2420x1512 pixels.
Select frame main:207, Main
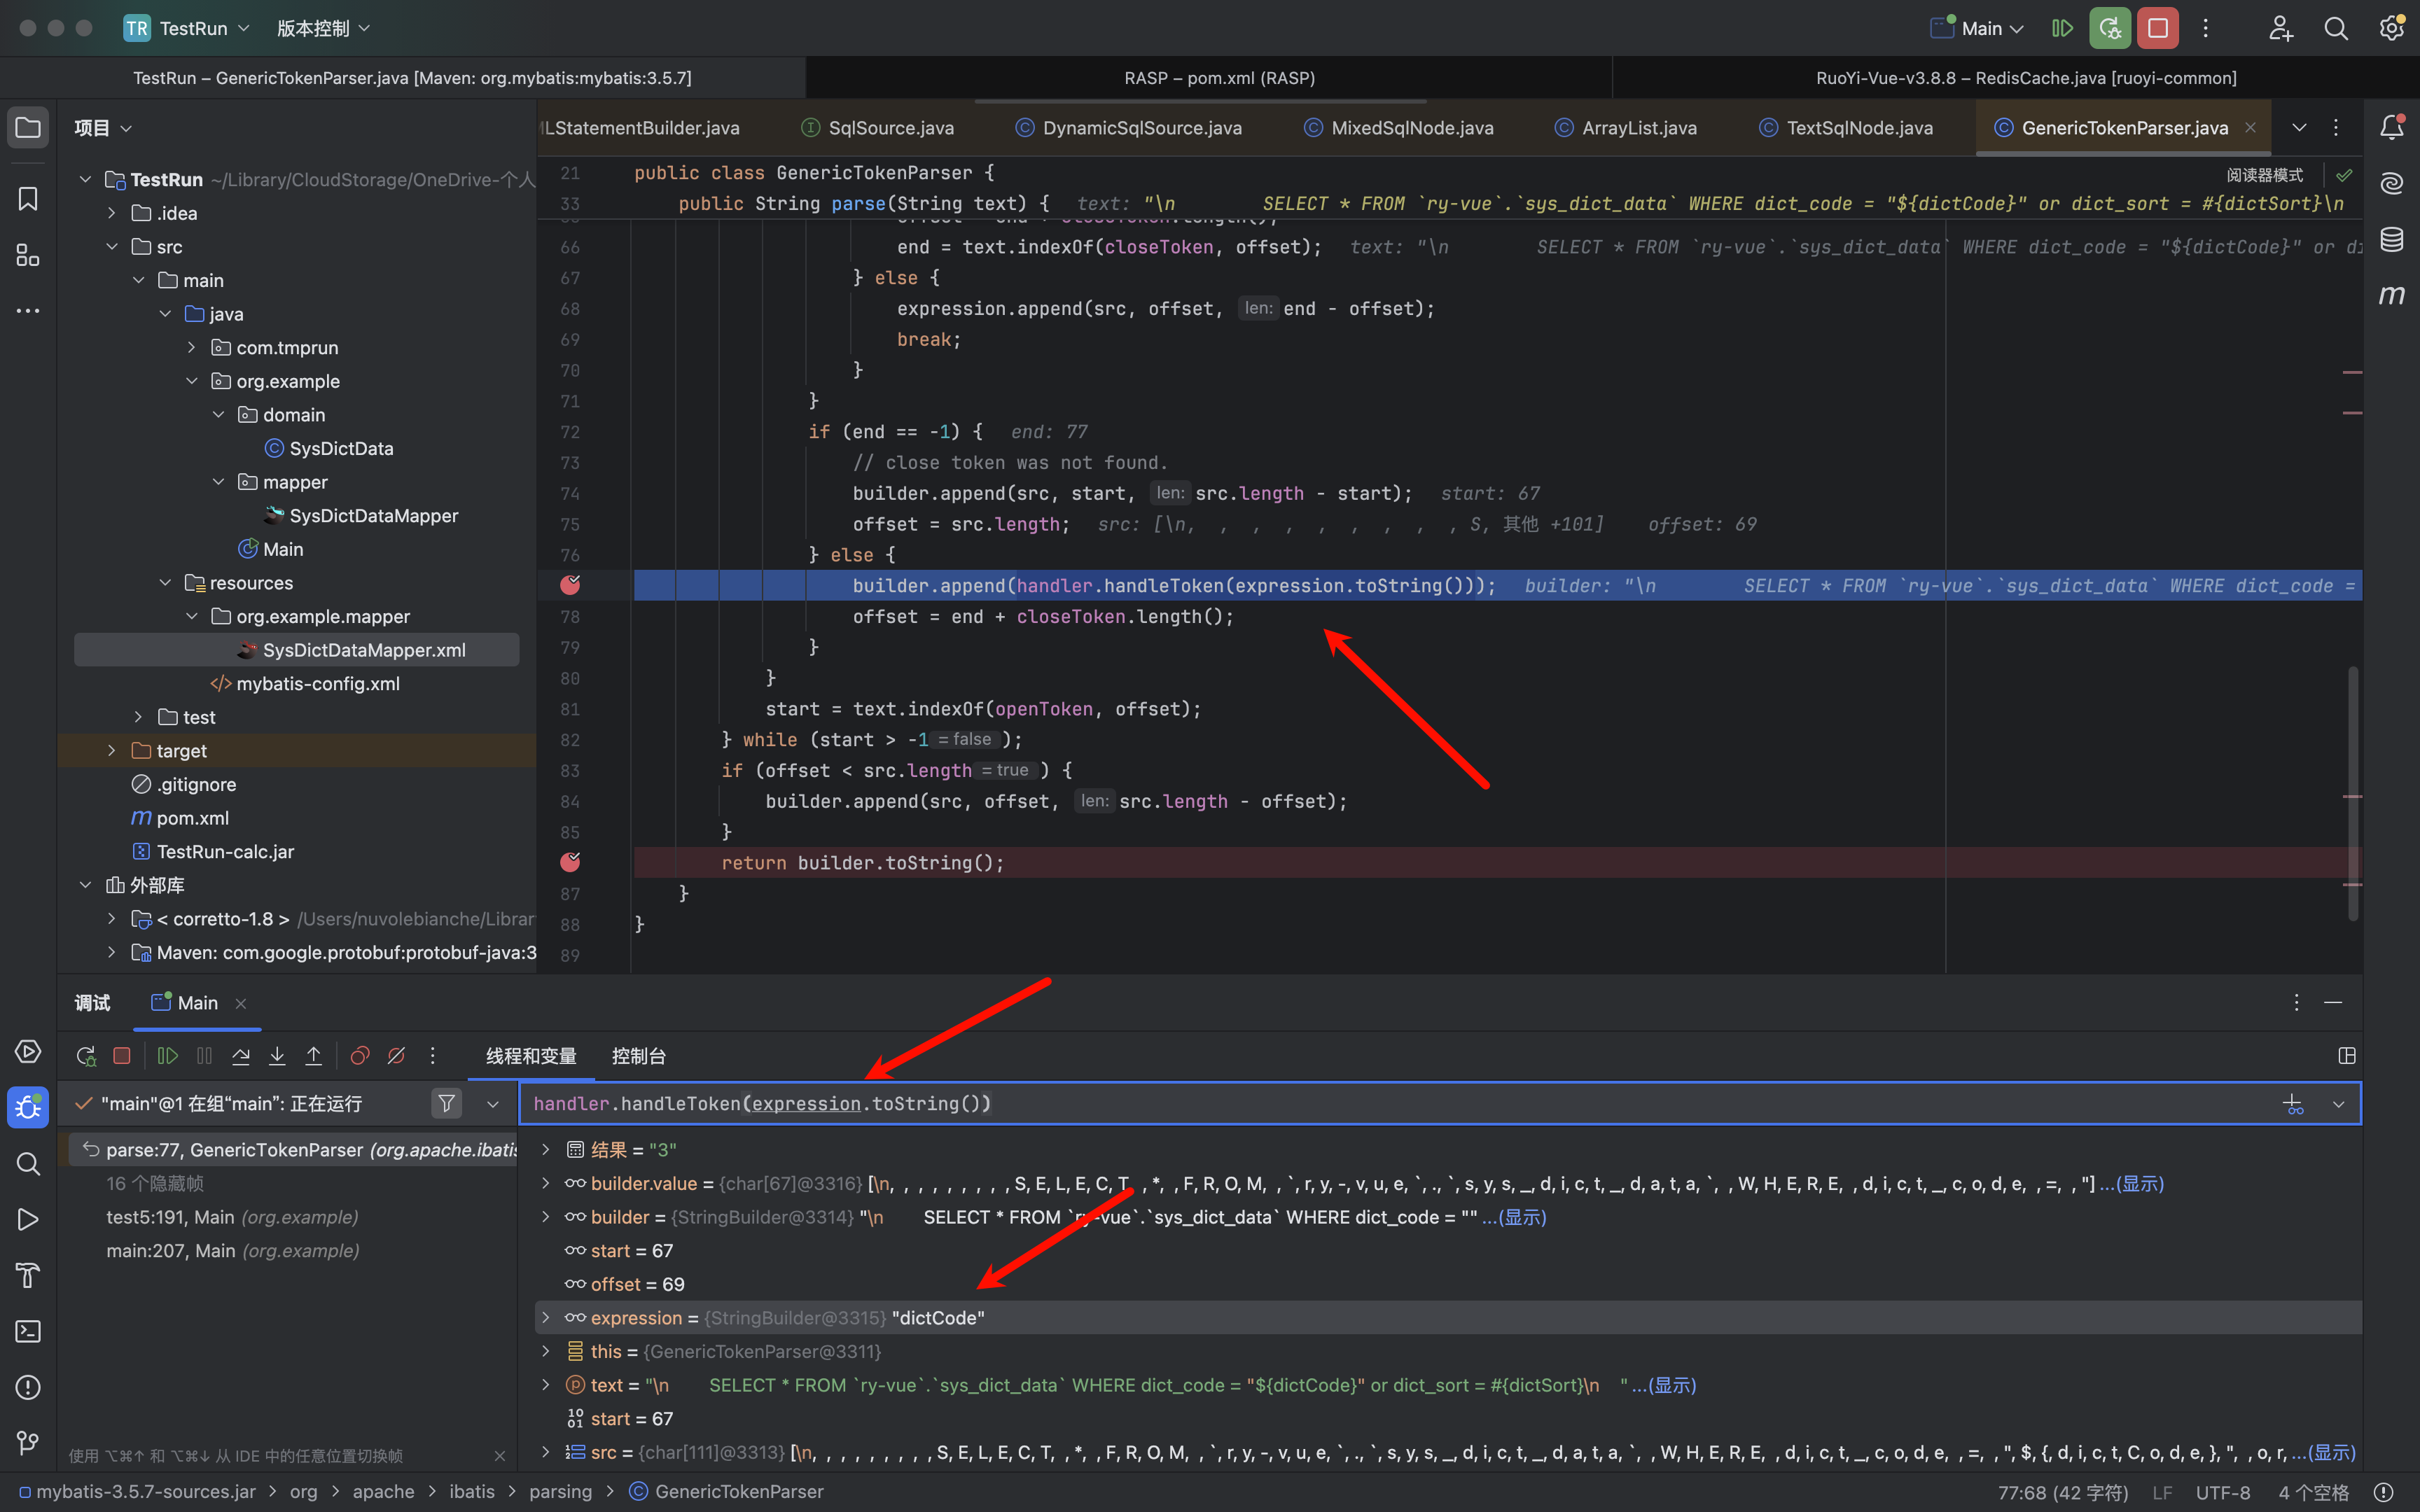[x=232, y=1251]
